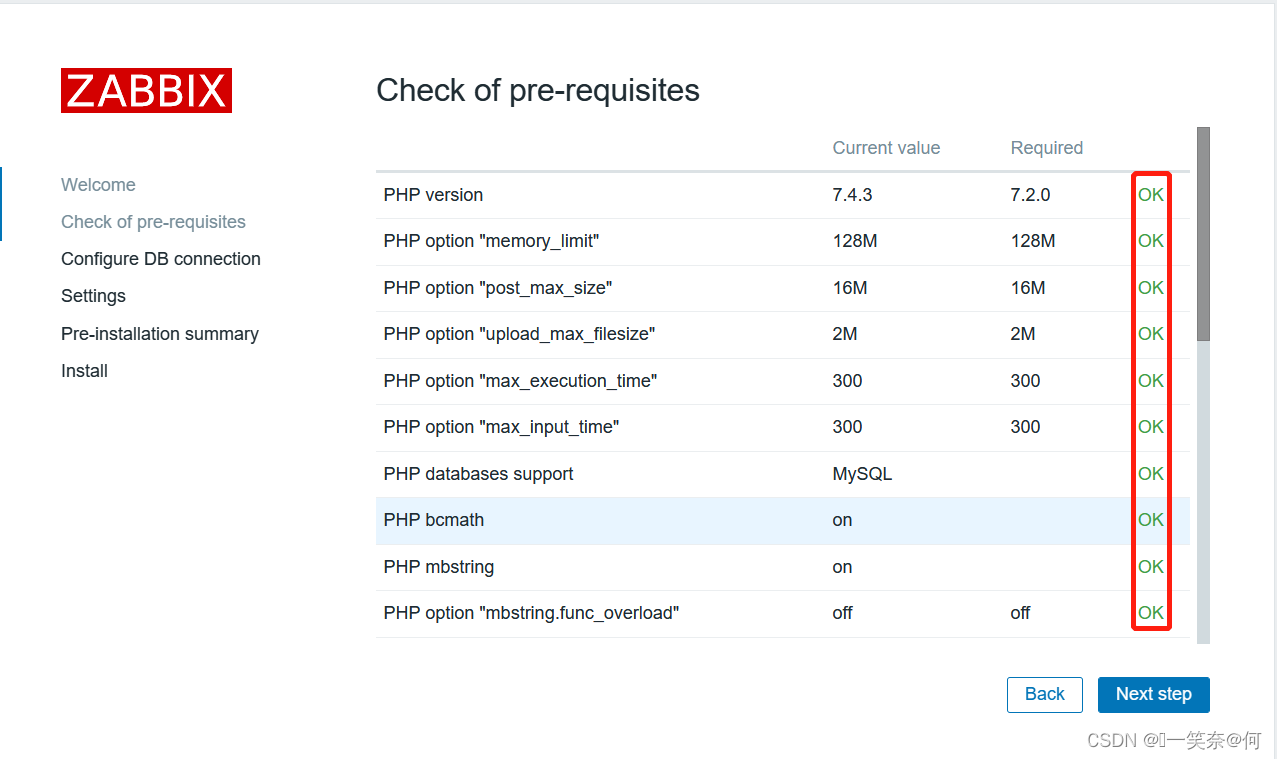Viewport: 1277px width, 759px height.
Task: Open Pre-installation summary step
Action: coord(159,334)
